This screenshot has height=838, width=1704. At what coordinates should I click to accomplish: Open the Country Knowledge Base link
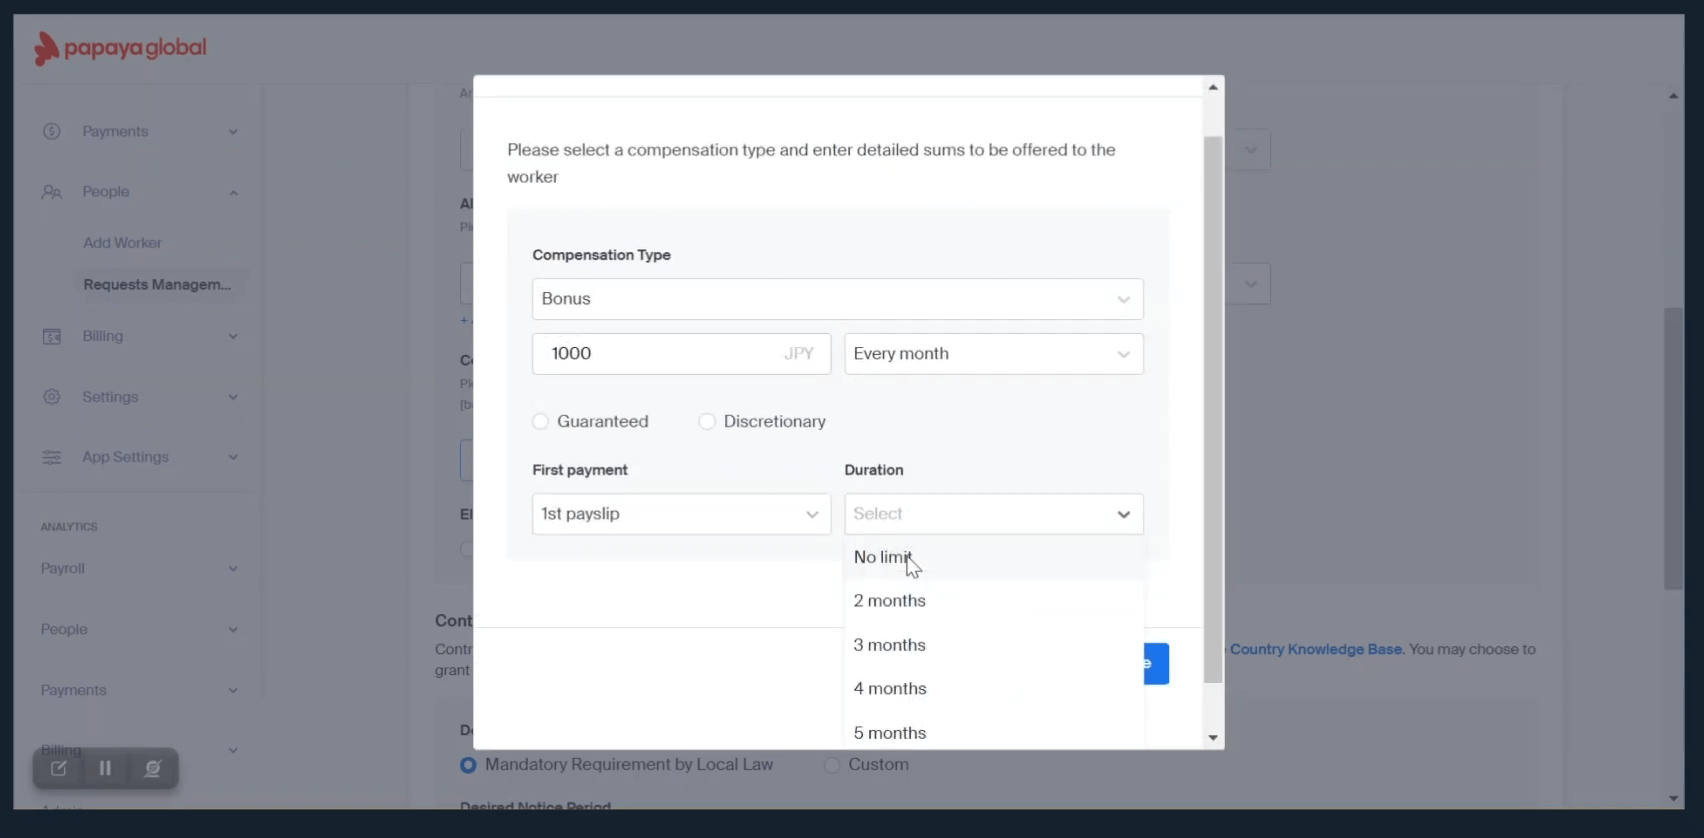point(1316,649)
